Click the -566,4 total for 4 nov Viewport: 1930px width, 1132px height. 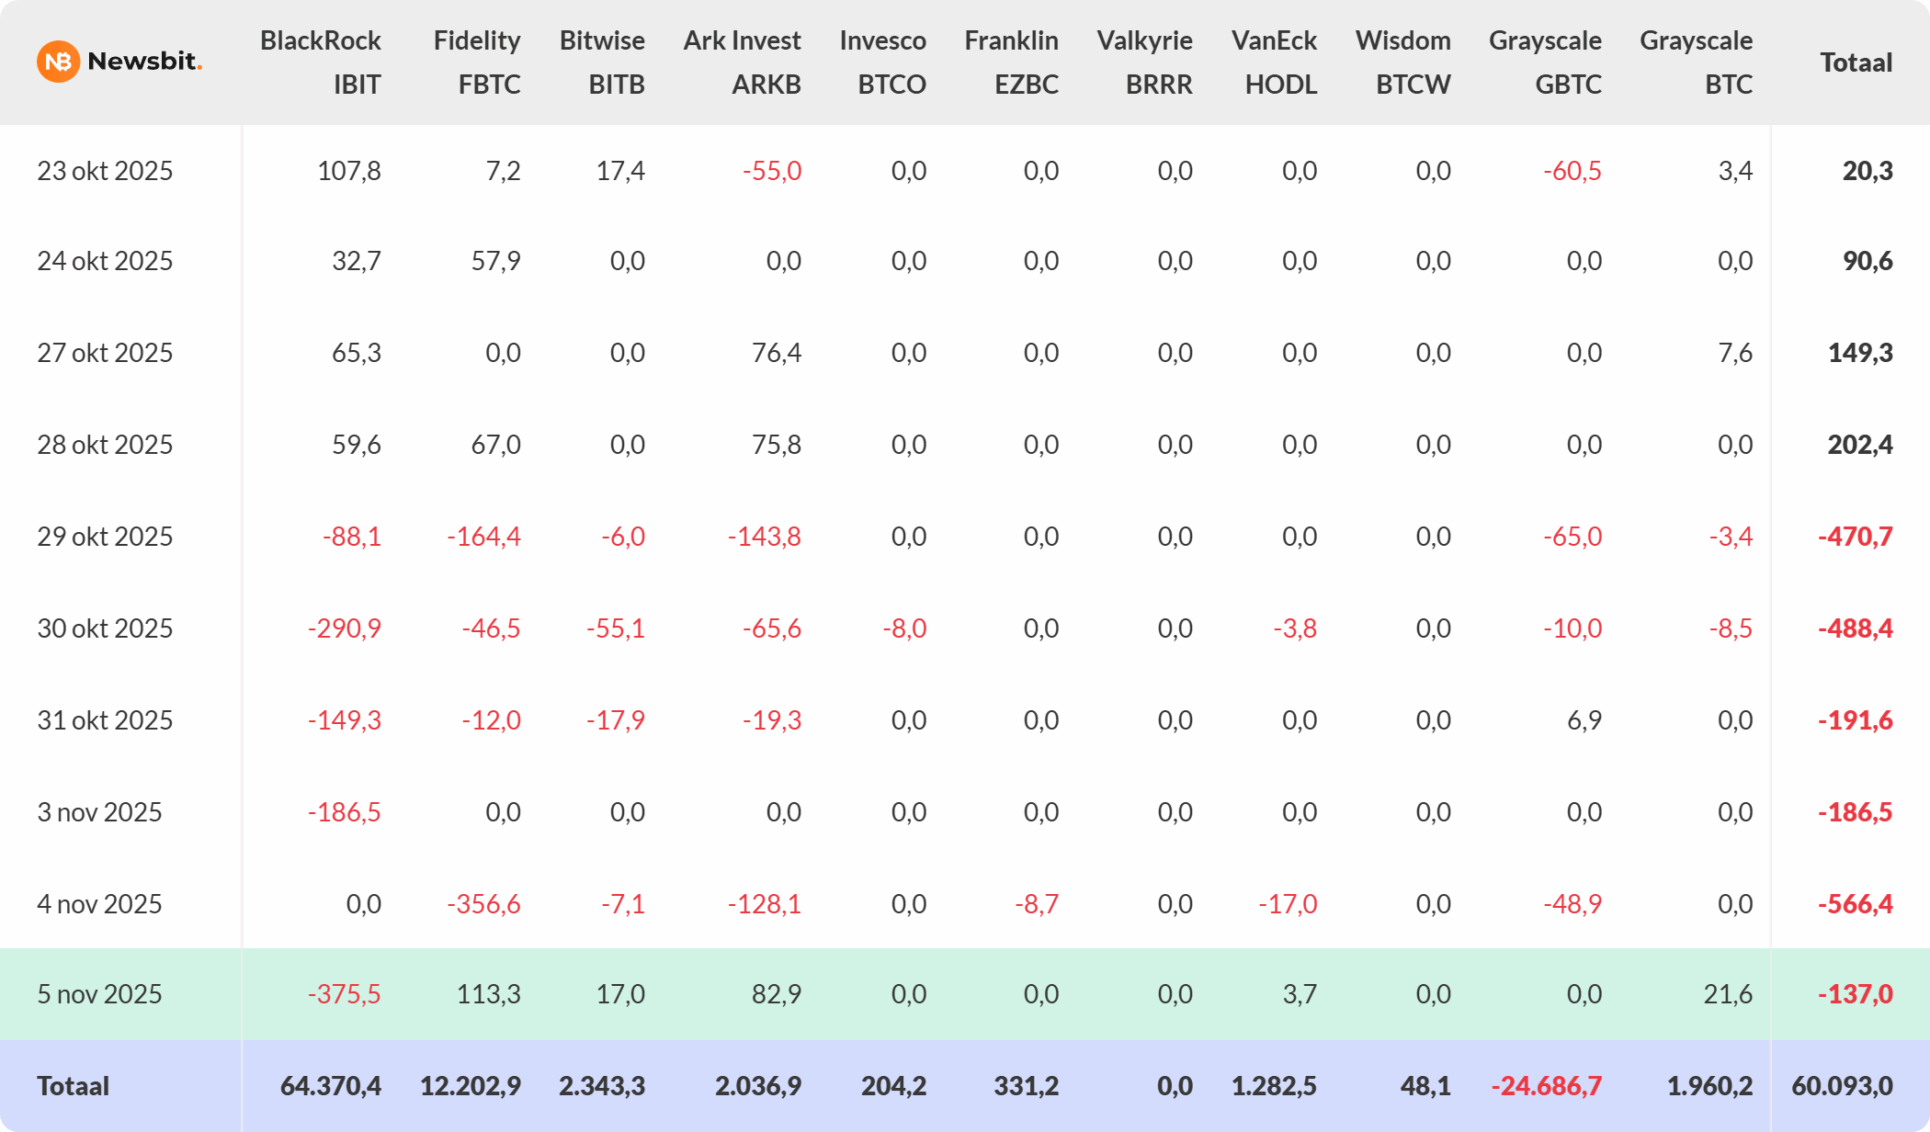(x=1855, y=904)
